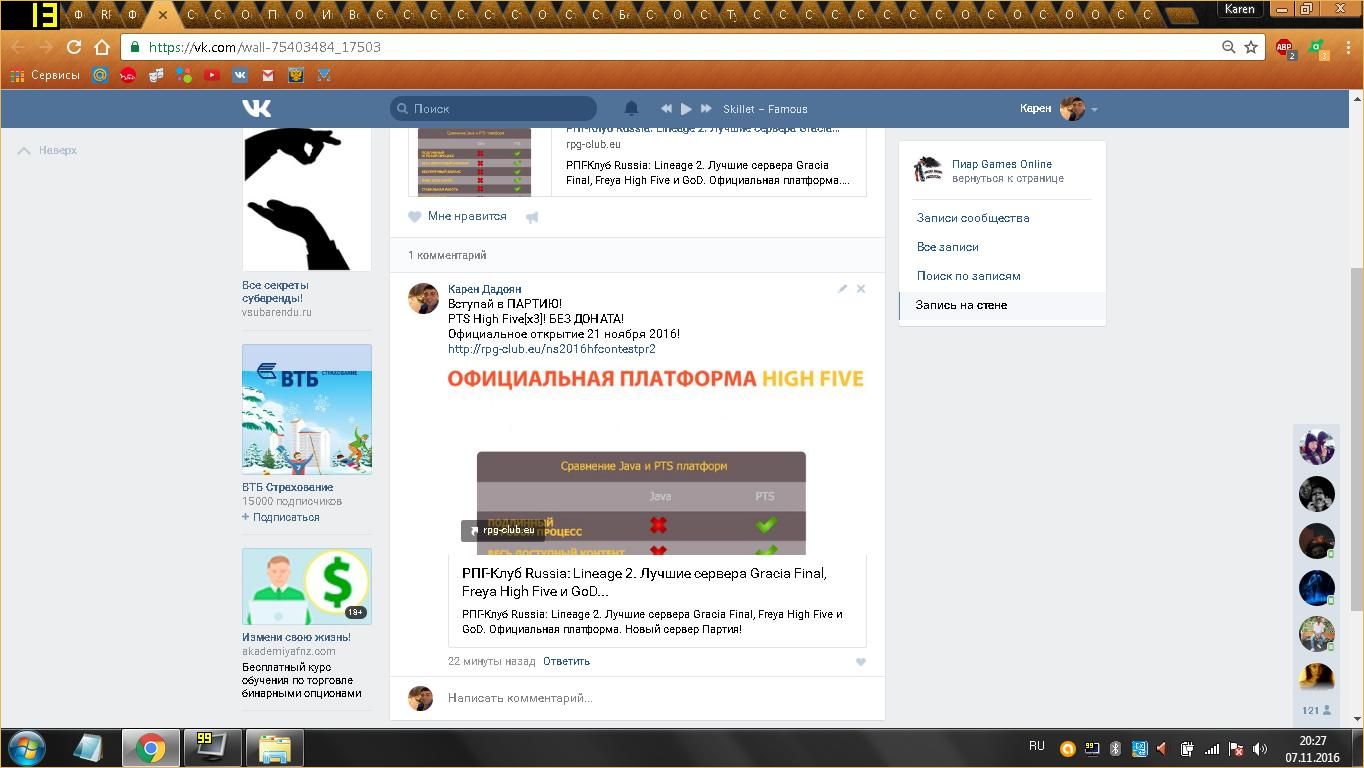The image size is (1364, 768).
Task: Open the Карен profile dropdown menu
Action: coord(1059,108)
